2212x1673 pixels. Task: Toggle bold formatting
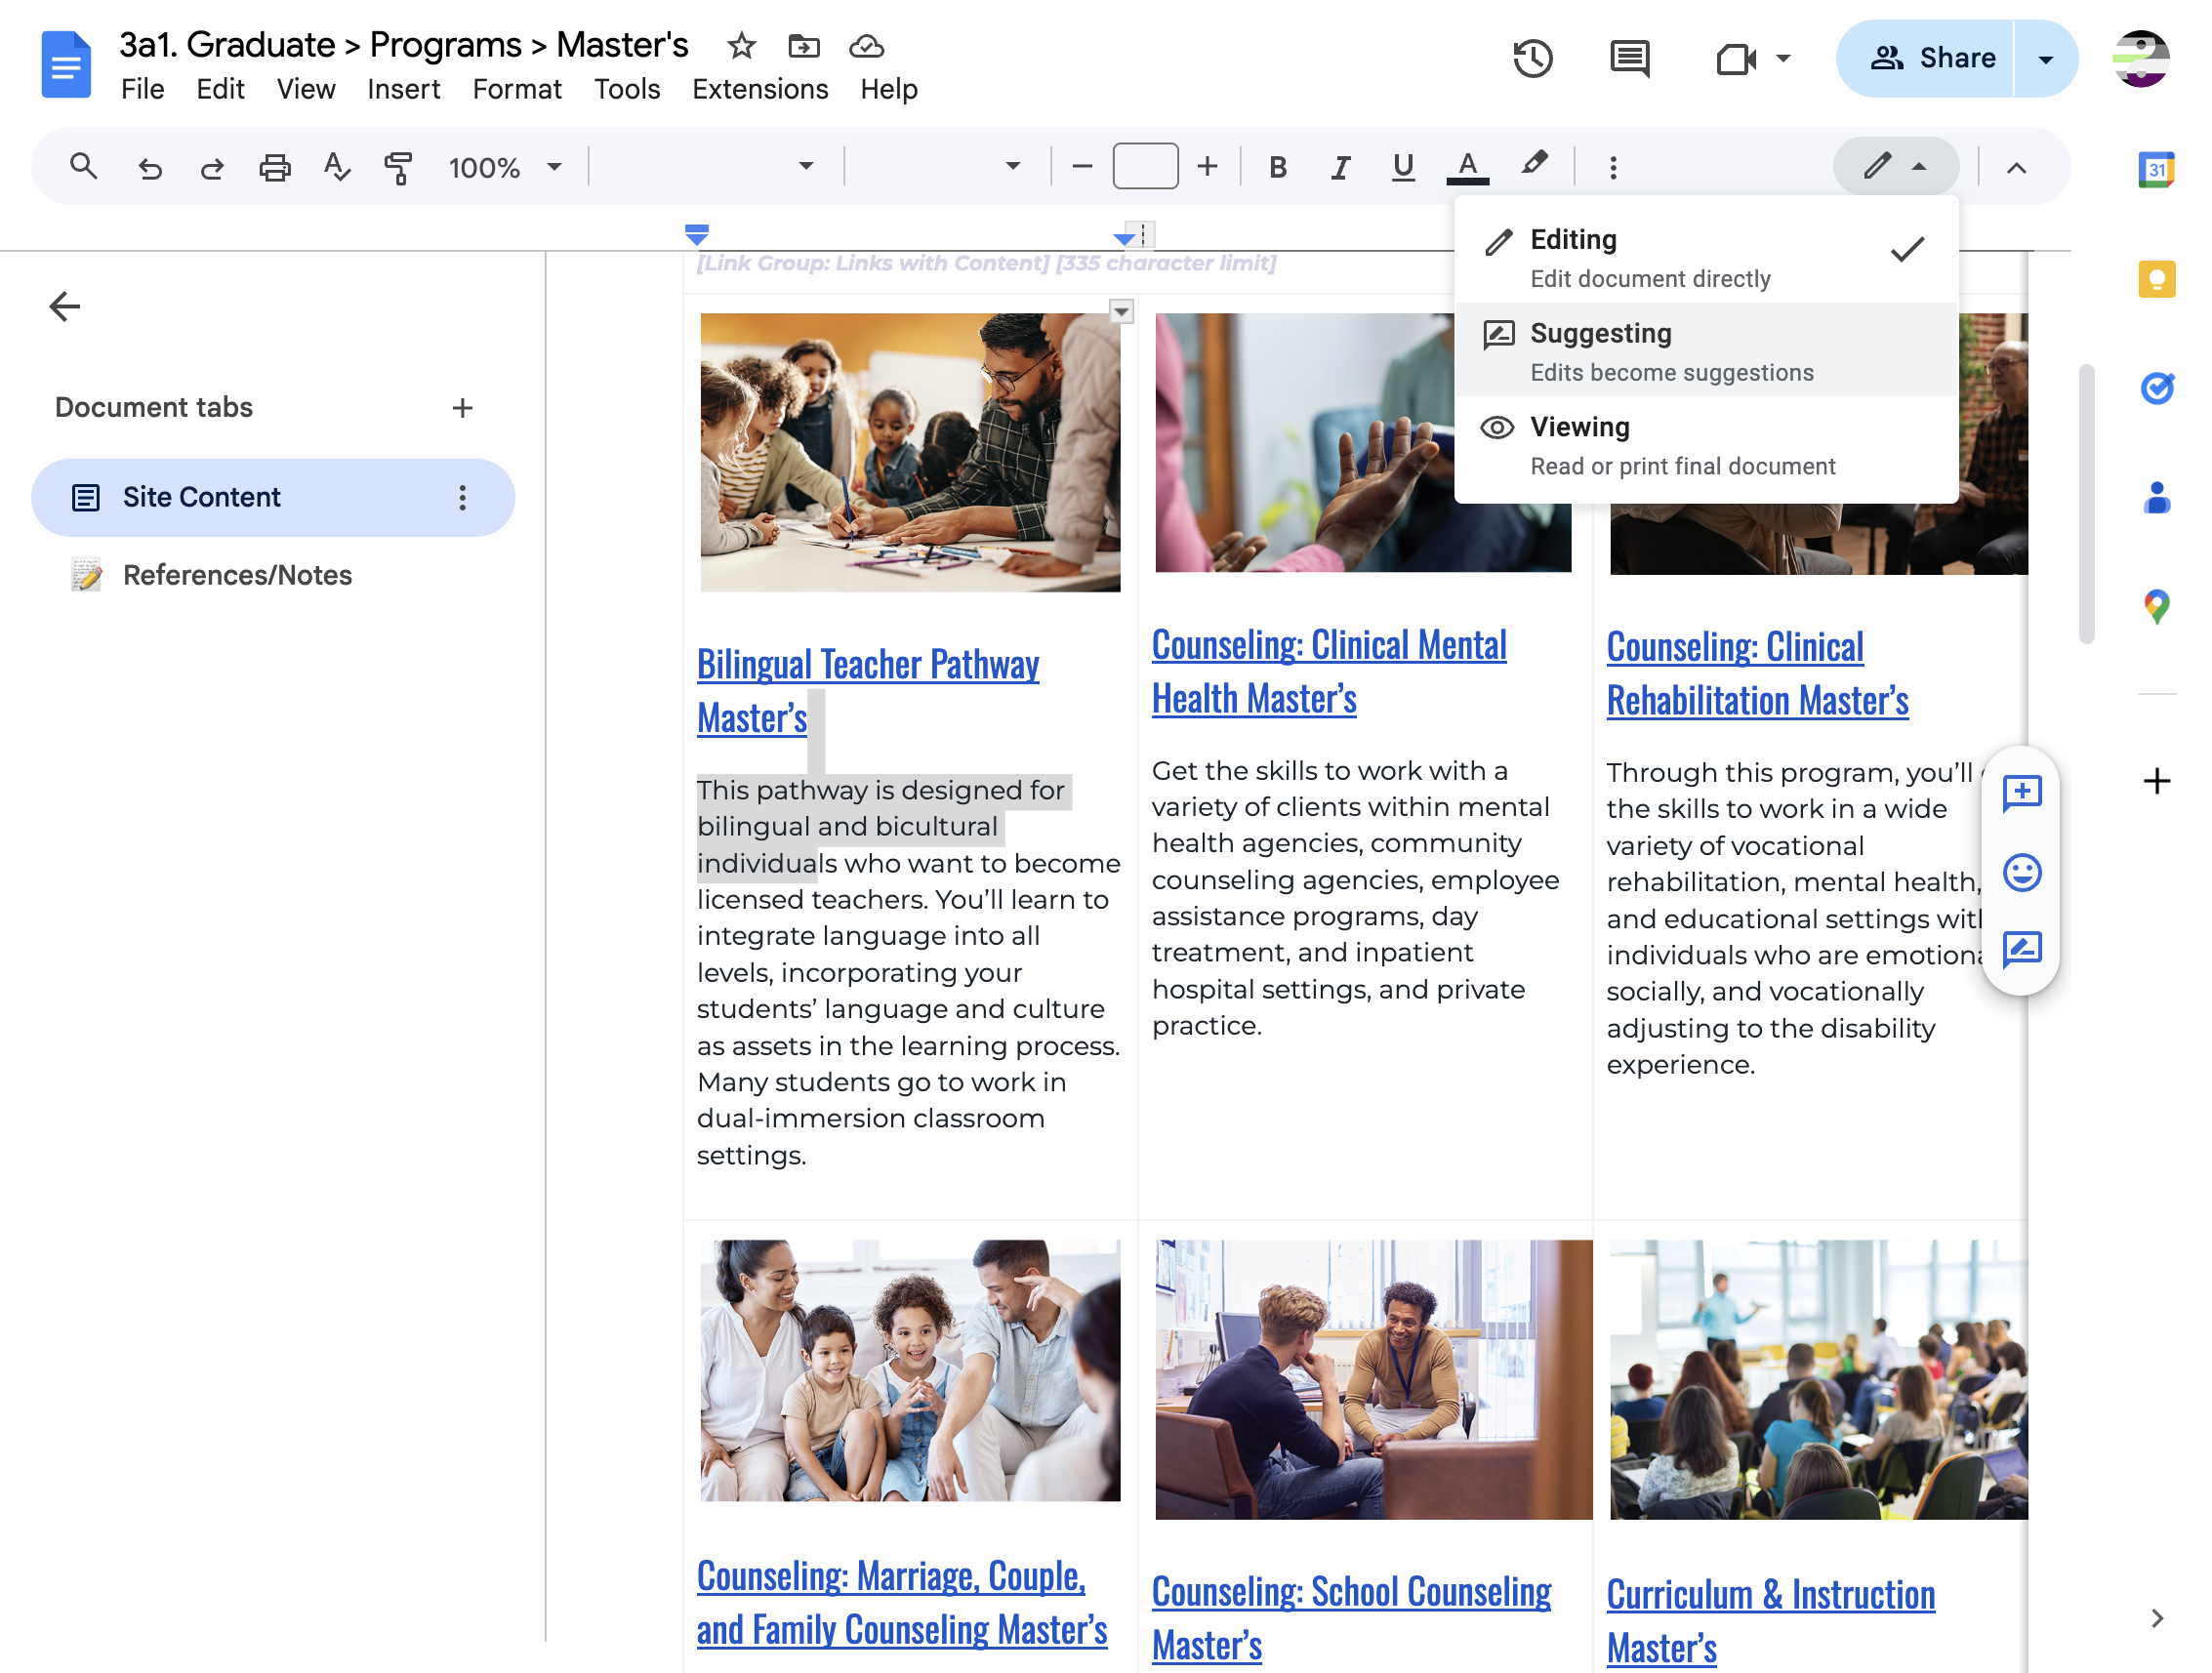(1277, 167)
